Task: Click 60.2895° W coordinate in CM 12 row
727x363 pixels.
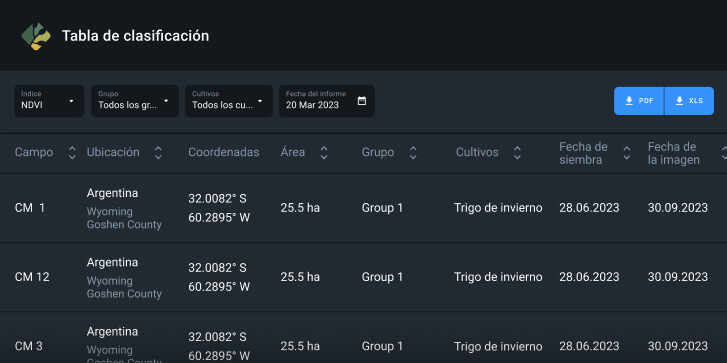Action: (219, 287)
